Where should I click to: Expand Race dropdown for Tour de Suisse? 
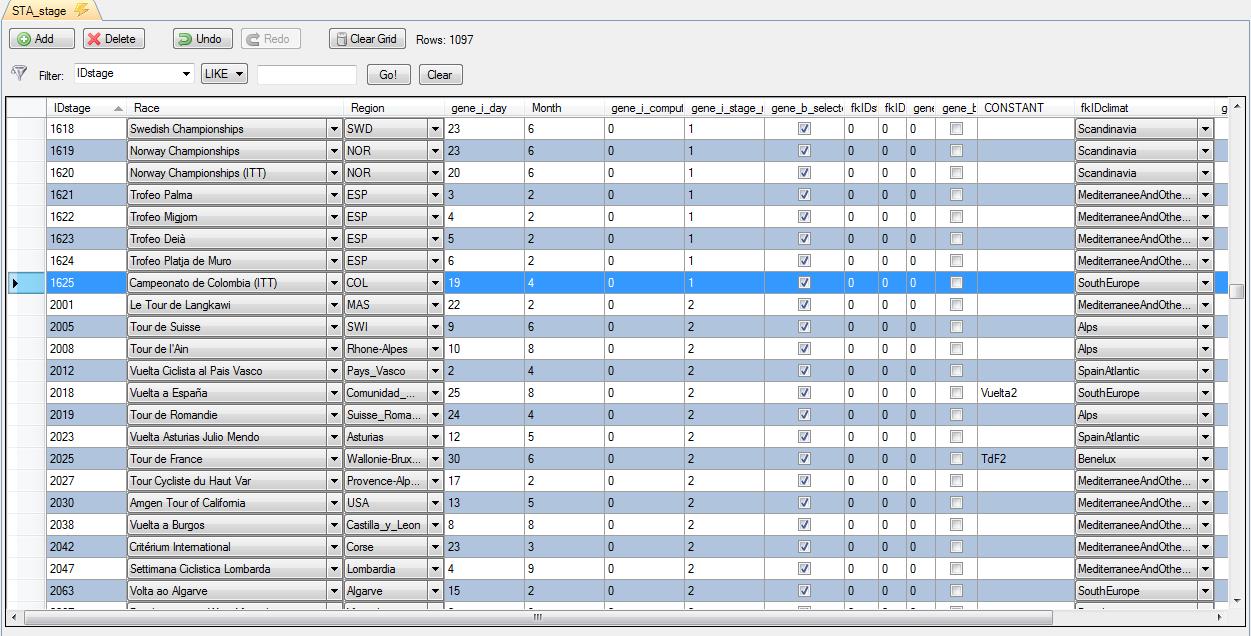(x=334, y=327)
